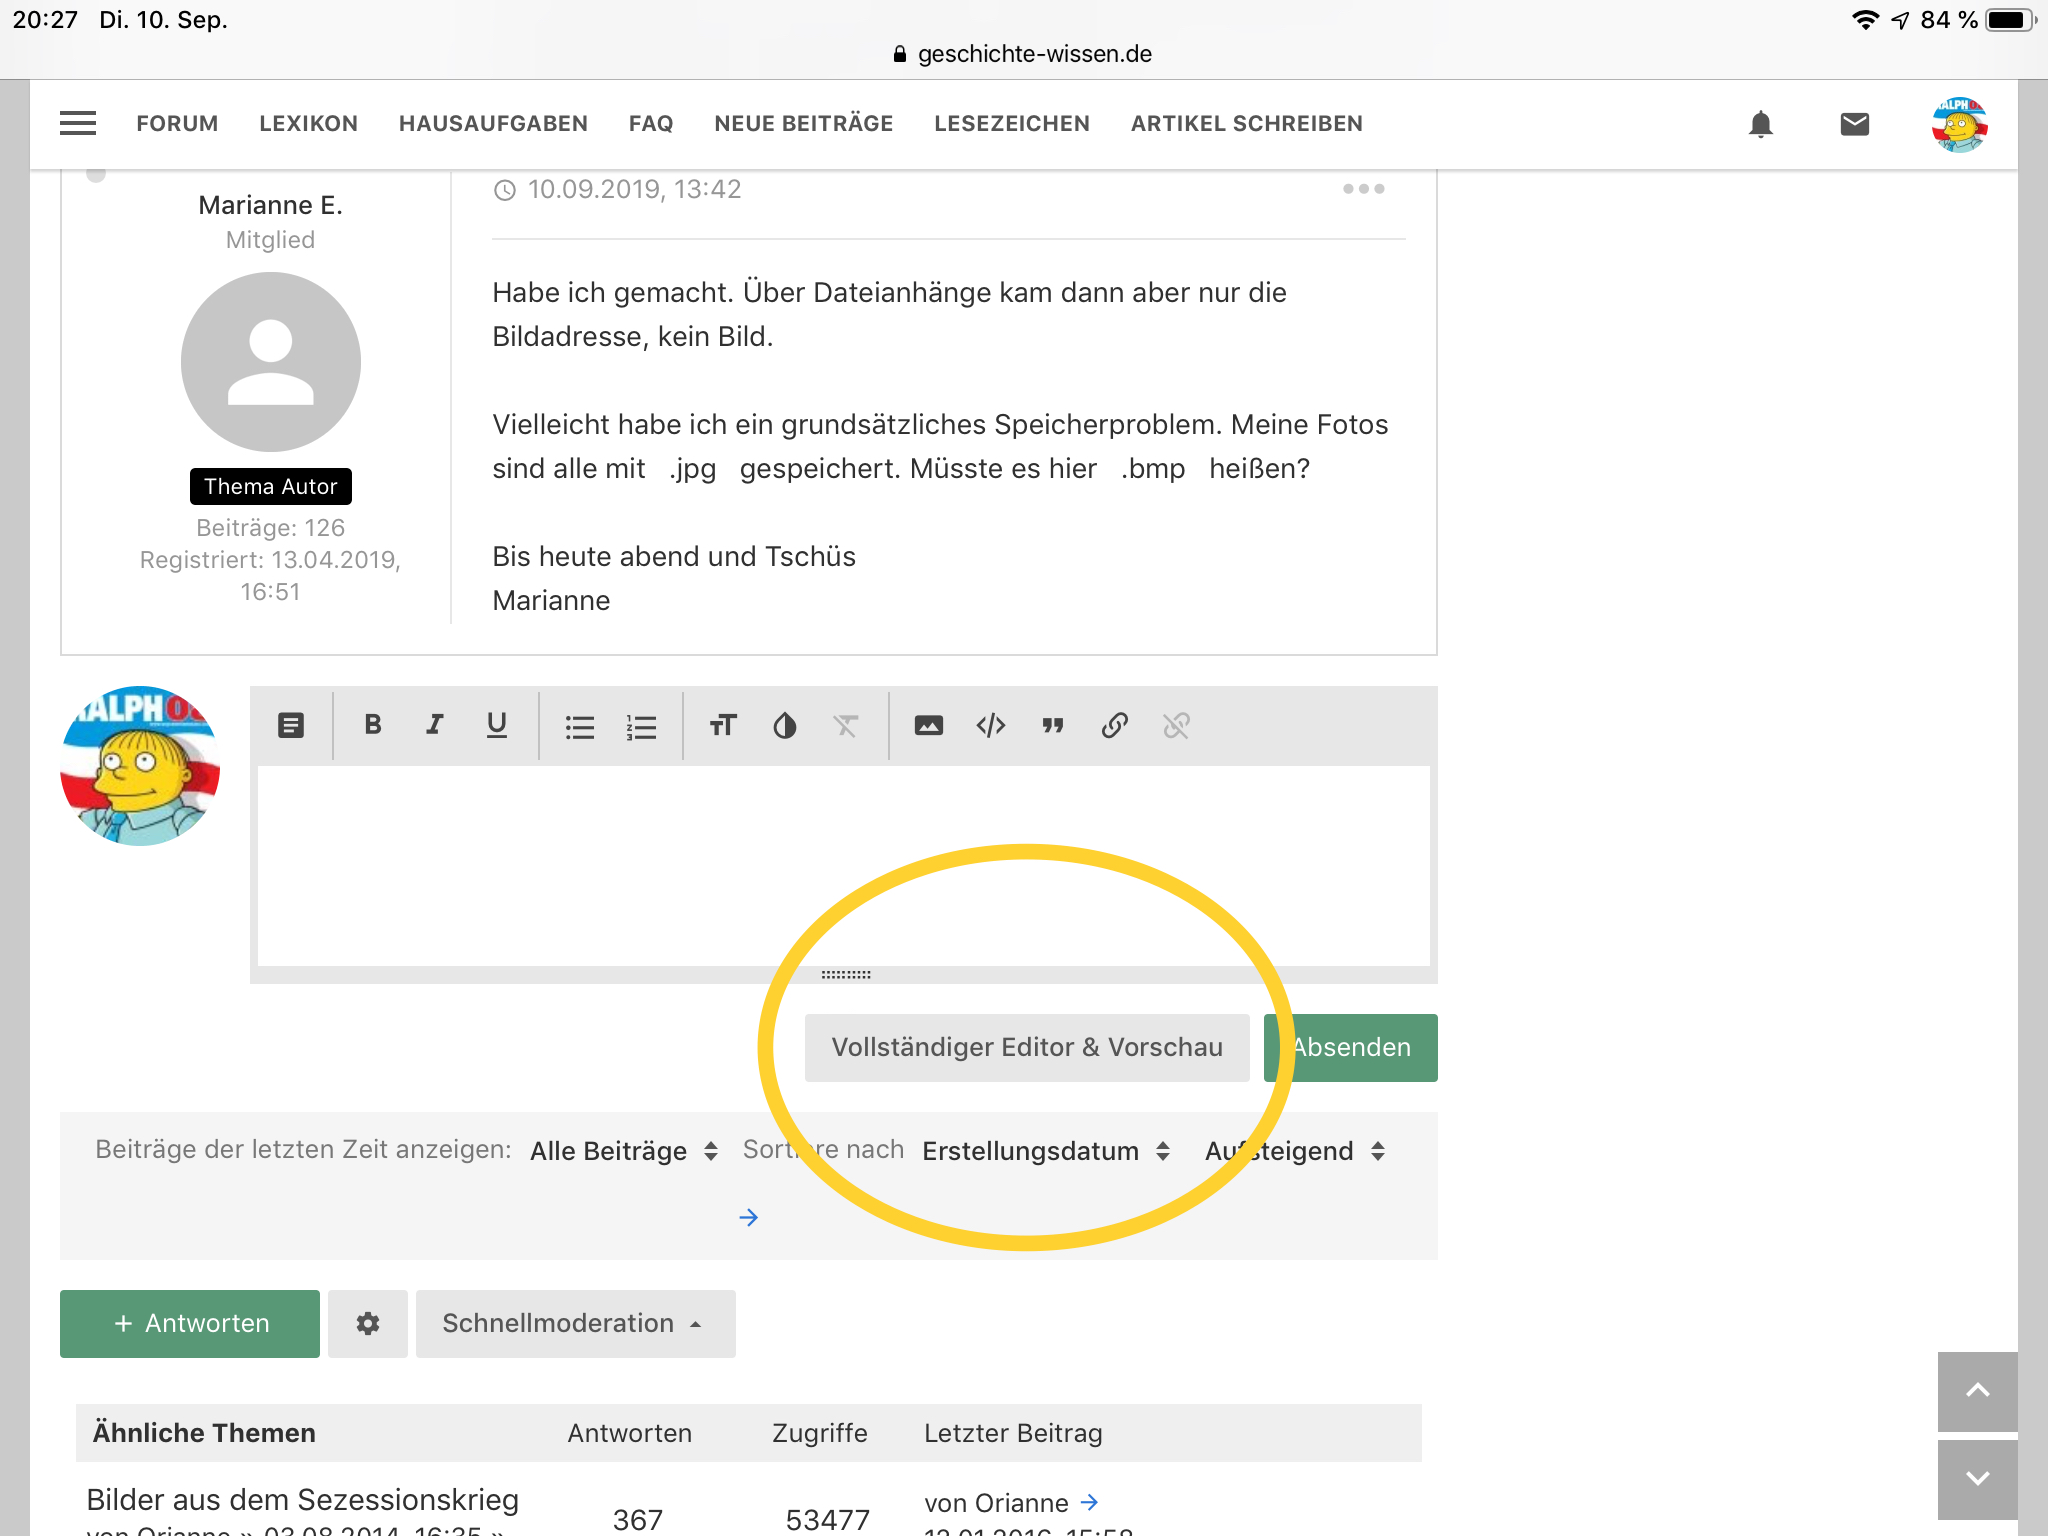Viewport: 2048px width, 1536px height.
Task: Insert link using chain icon
Action: 1114,725
